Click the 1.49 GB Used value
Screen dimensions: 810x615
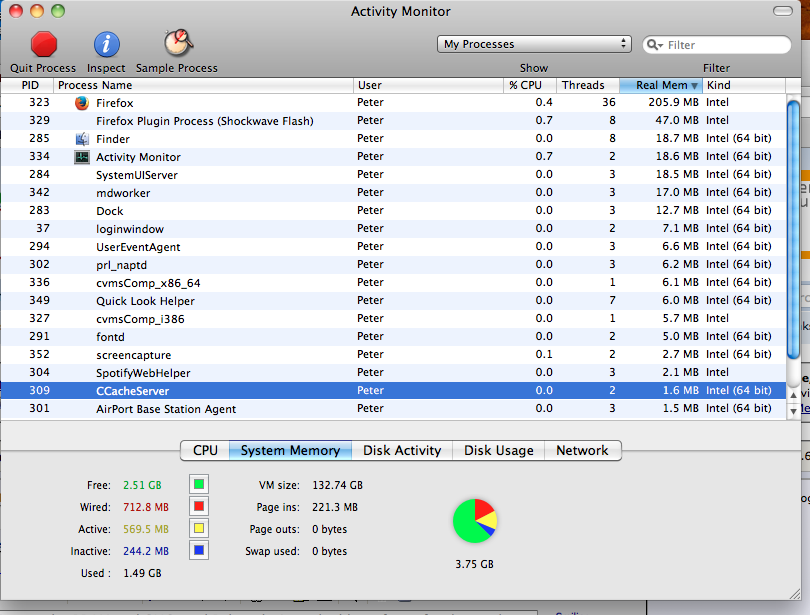(142, 573)
